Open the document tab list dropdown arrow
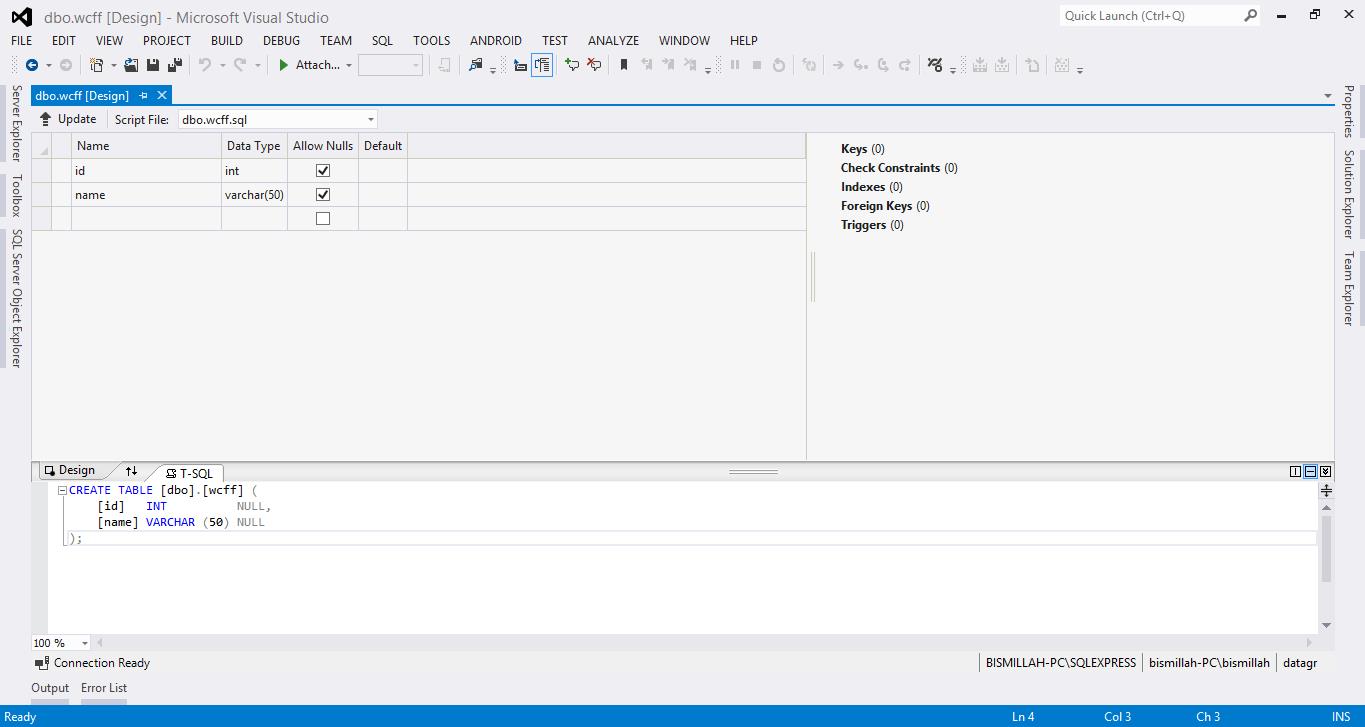This screenshot has width=1365, height=727. coord(1327,96)
